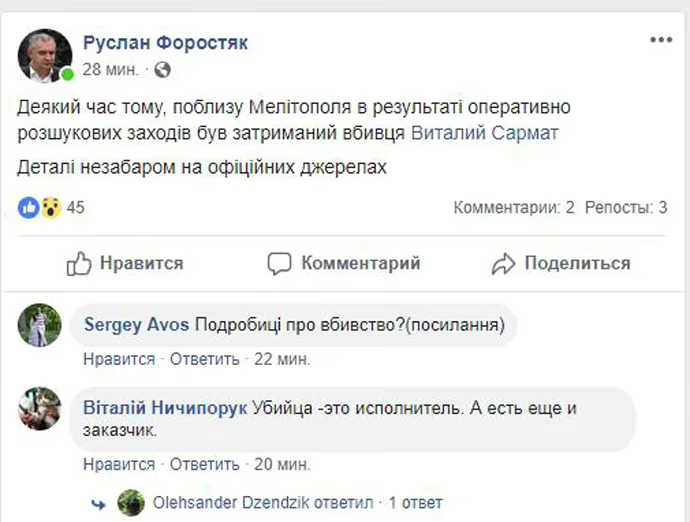Click the share arrow Поделиться icon
690x522 pixels.
point(502,264)
